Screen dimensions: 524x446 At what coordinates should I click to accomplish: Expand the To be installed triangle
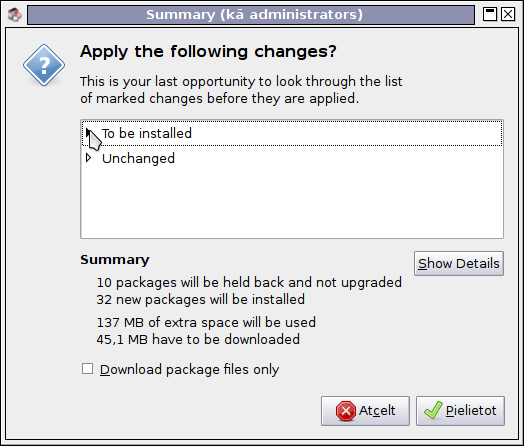(x=89, y=133)
